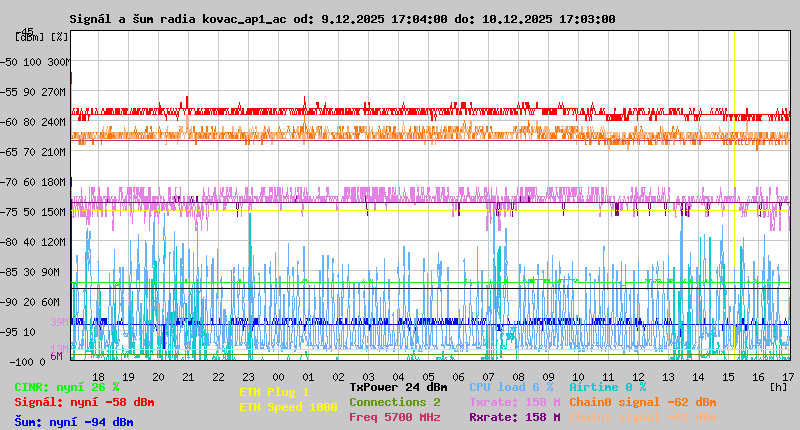
Task: Click the TxPower 24 dBm label
Action: [x=398, y=387]
